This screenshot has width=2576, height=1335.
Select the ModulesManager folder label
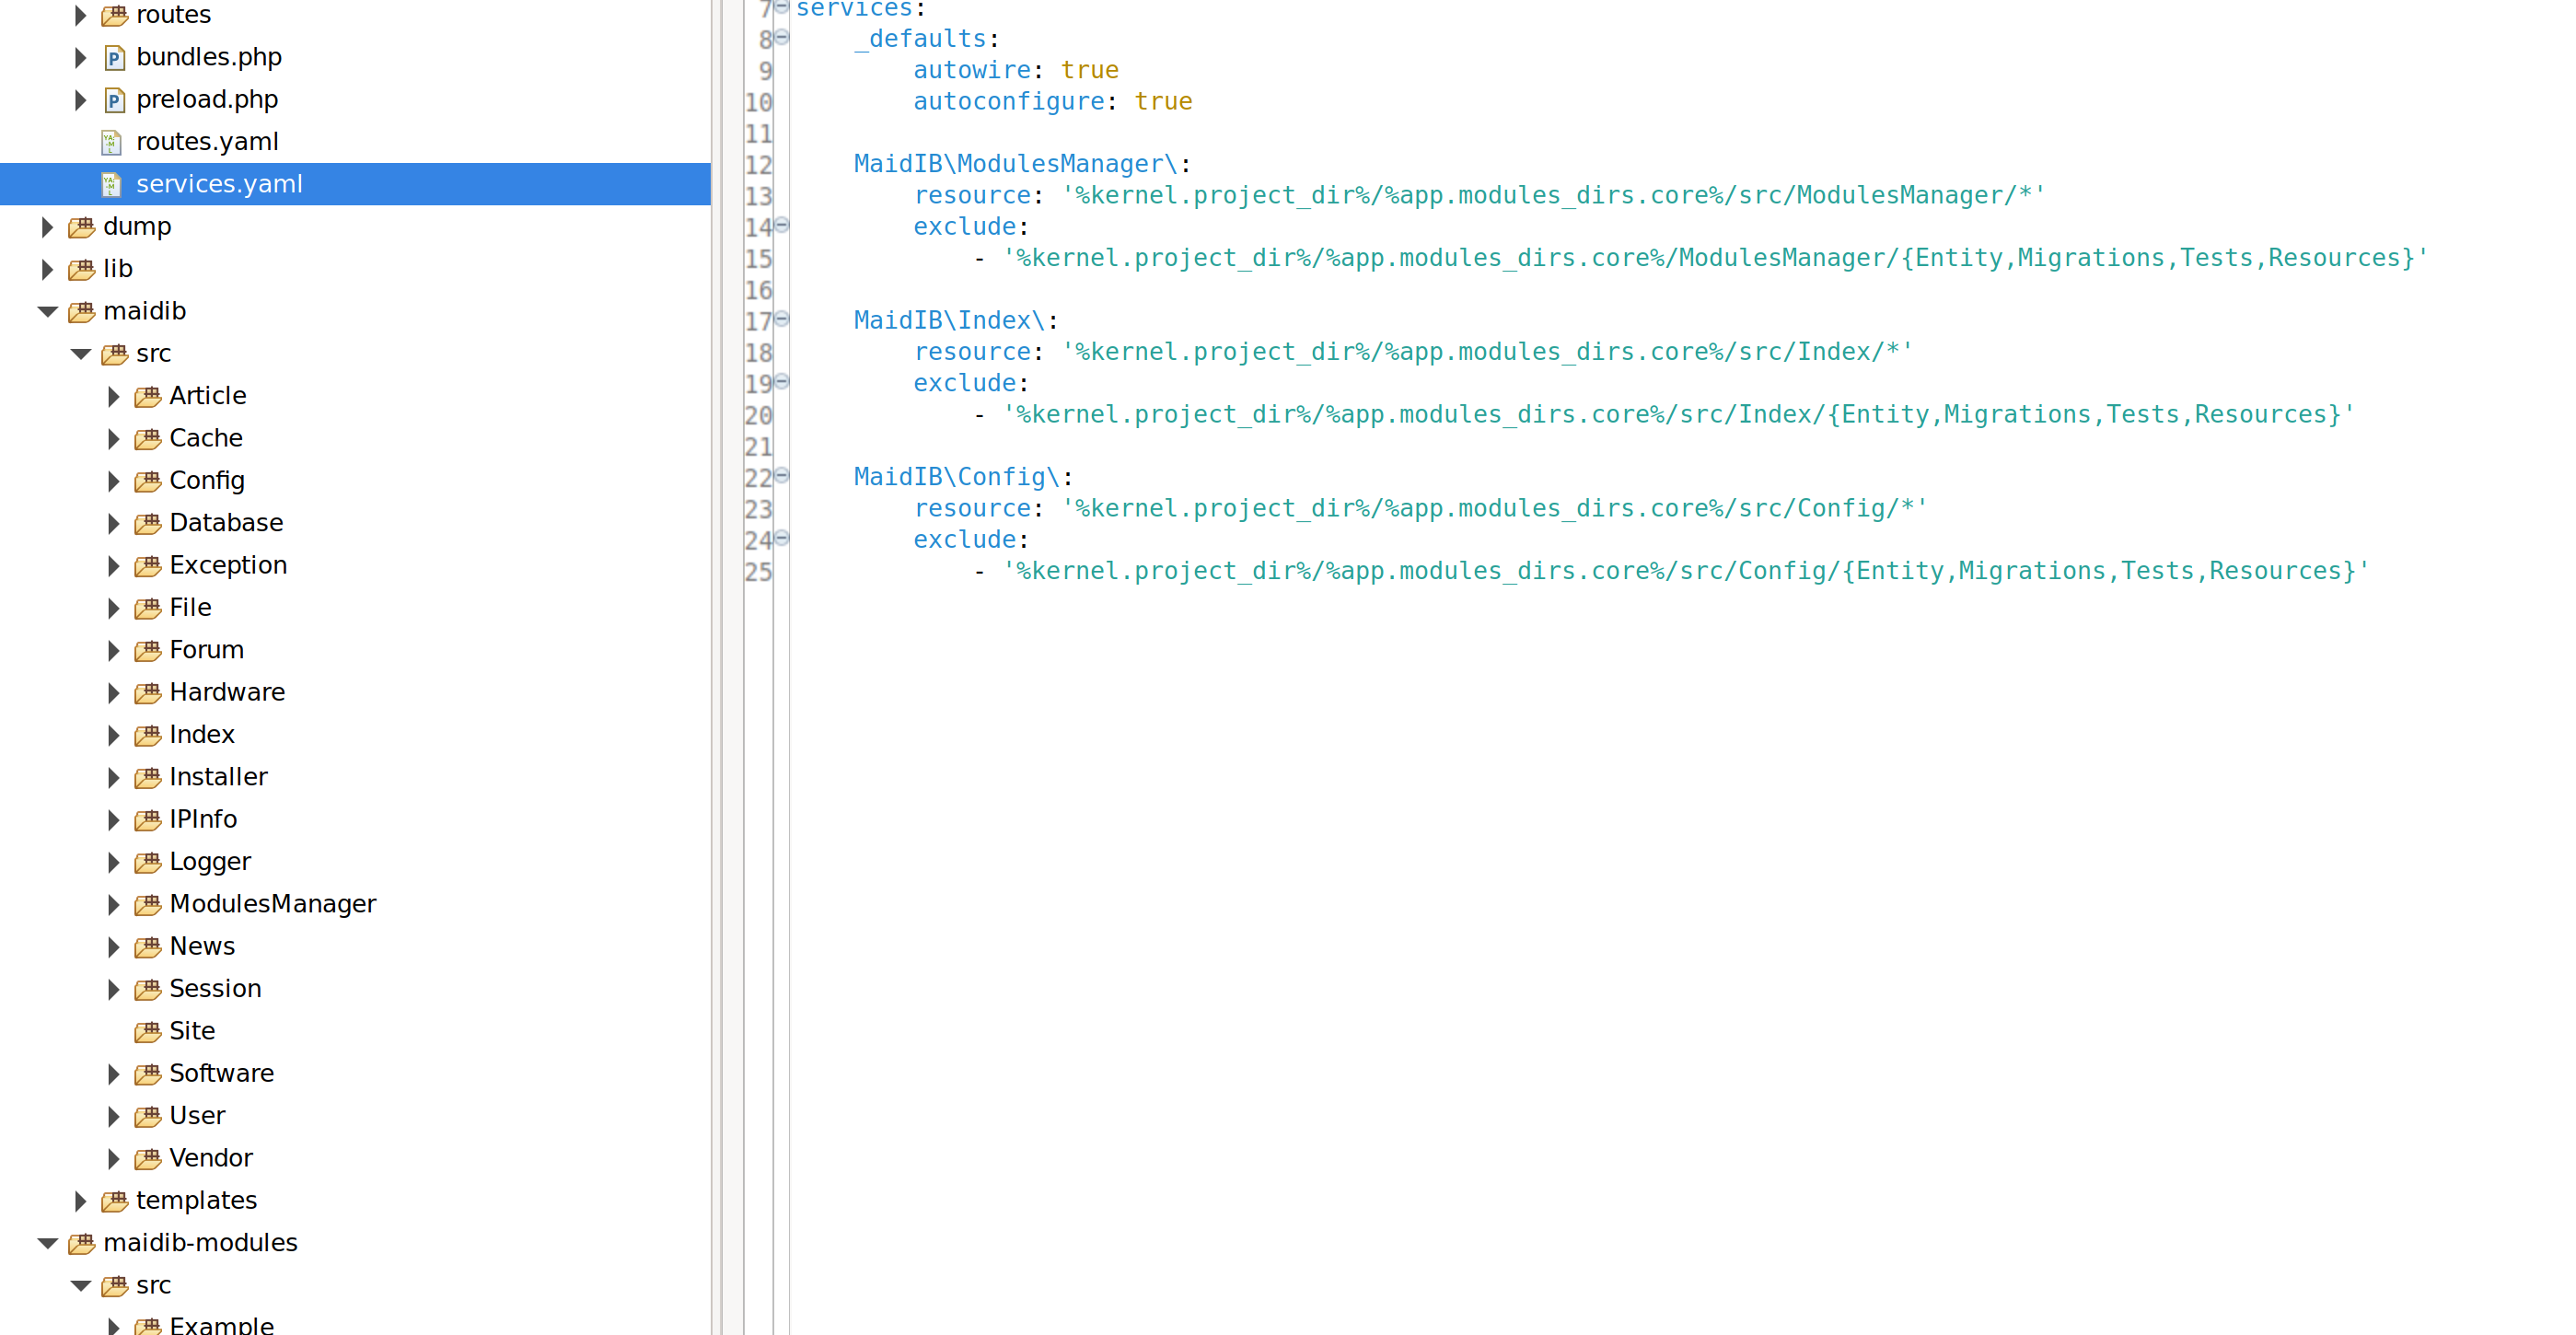[272, 904]
